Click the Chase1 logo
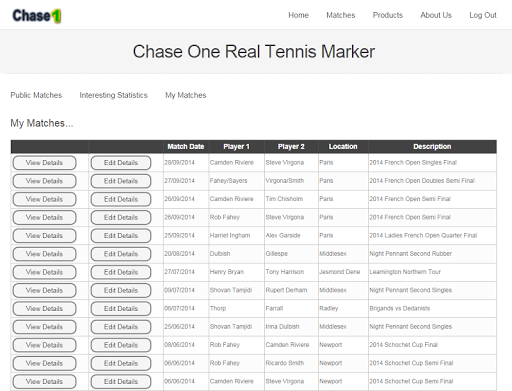This screenshot has height=391, width=512. point(37,16)
